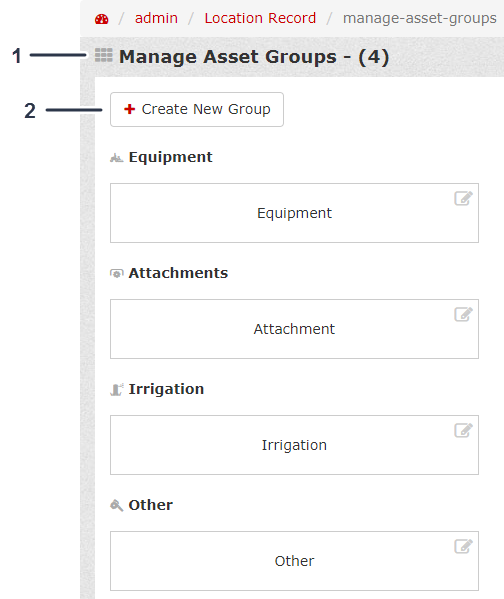Image resolution: width=504 pixels, height=599 pixels.
Task: Click the Create New Group button
Action: 197,109
